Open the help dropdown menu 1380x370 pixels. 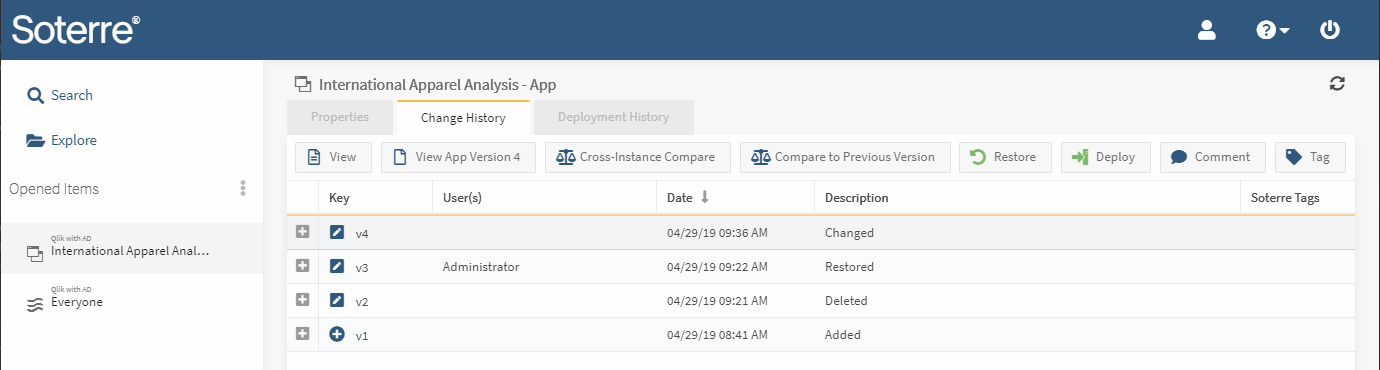pyautogui.click(x=1272, y=30)
